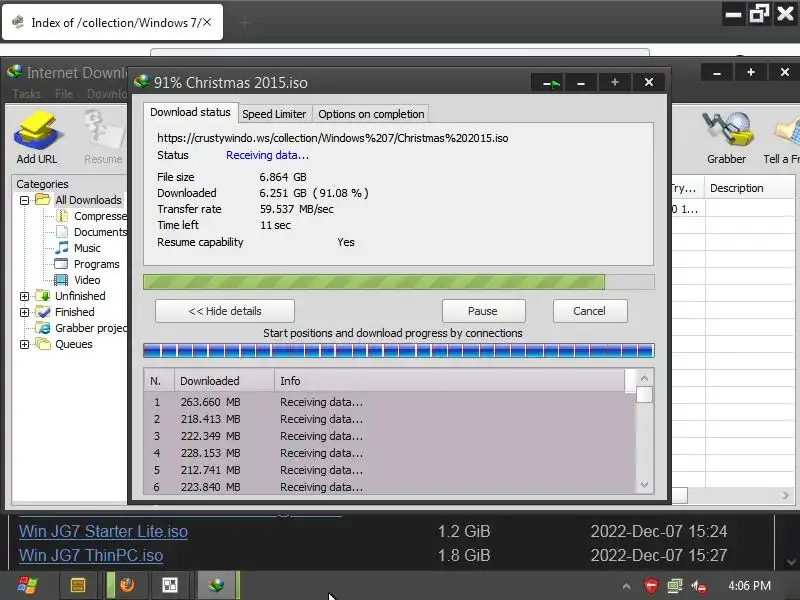This screenshot has height=600, width=800.
Task: Select the Compressed category icon
Action: 62,216
